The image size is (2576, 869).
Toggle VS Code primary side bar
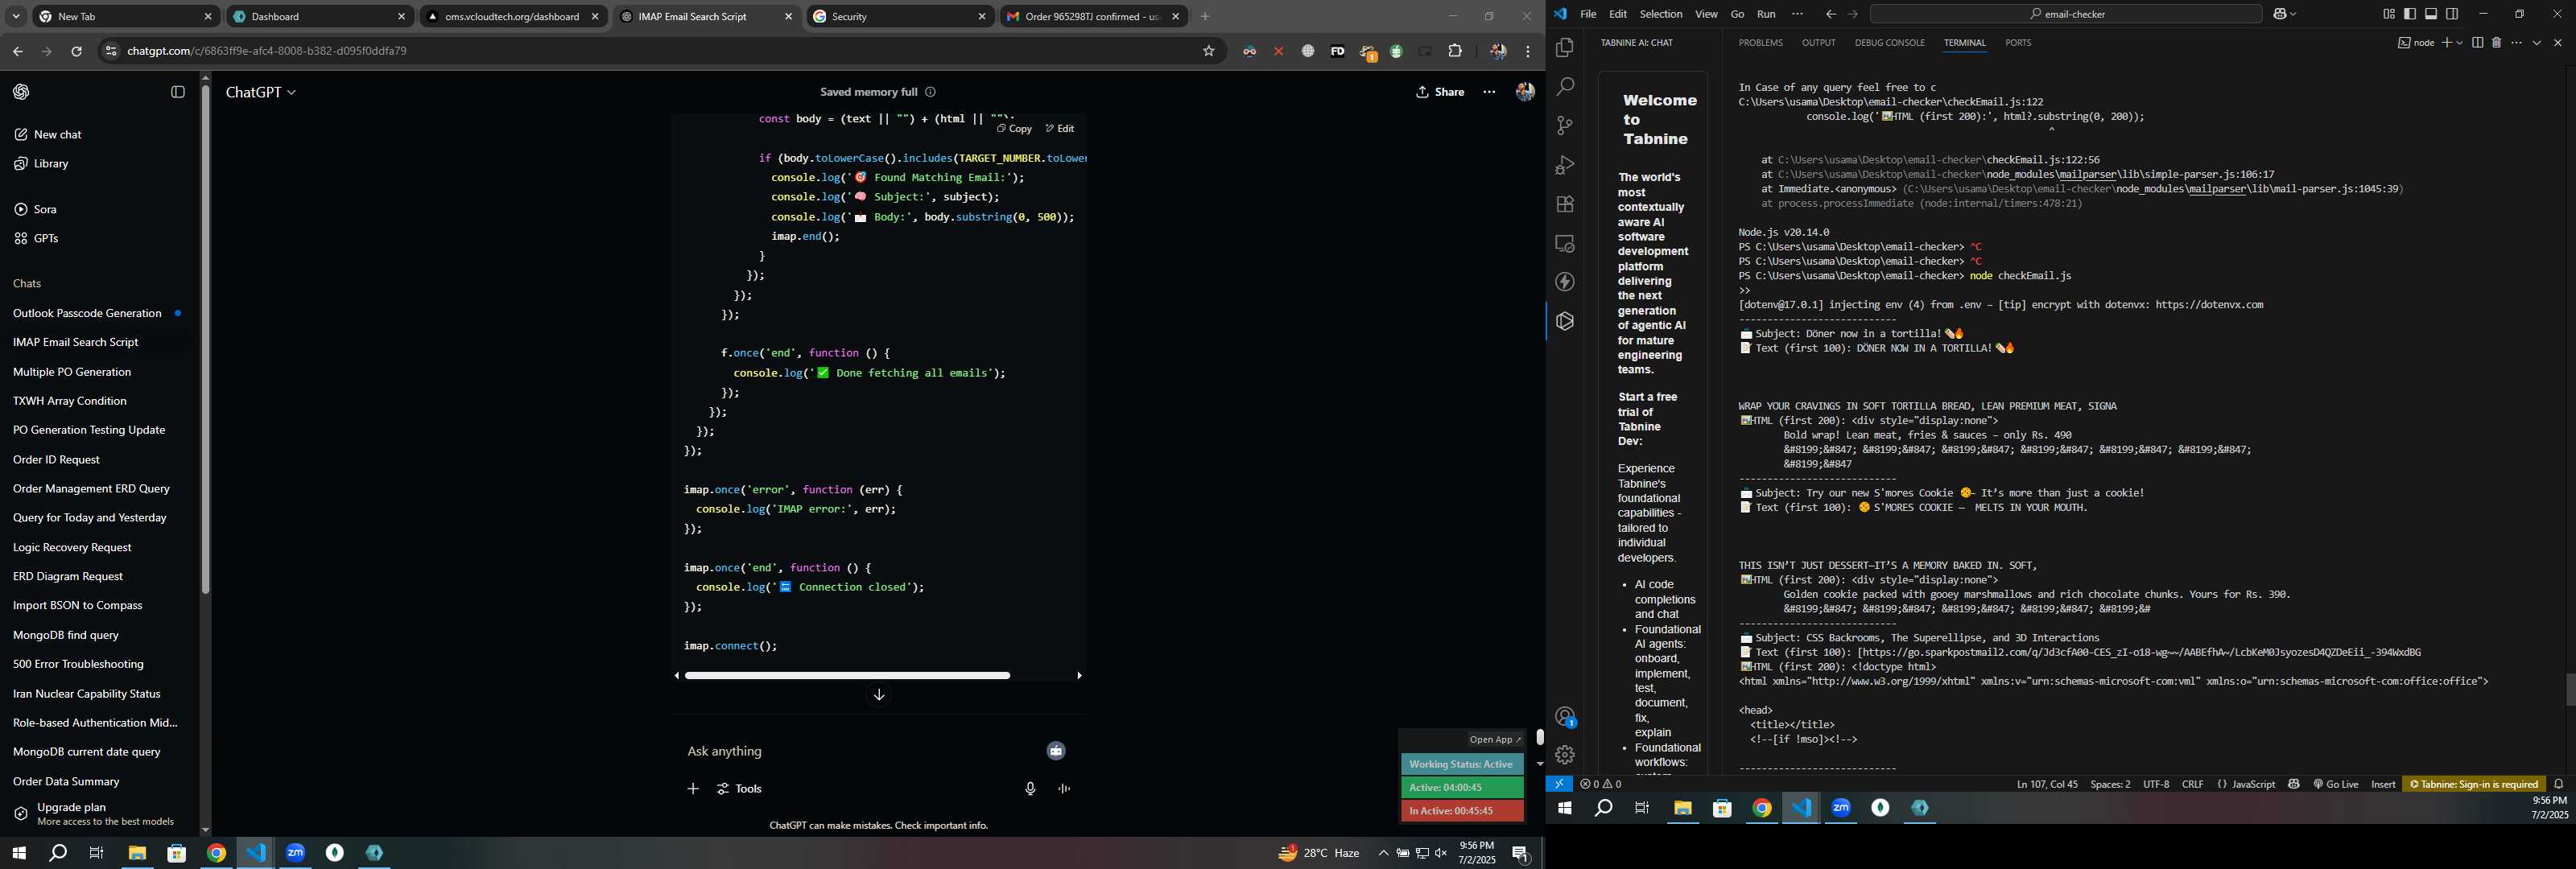(x=2410, y=14)
